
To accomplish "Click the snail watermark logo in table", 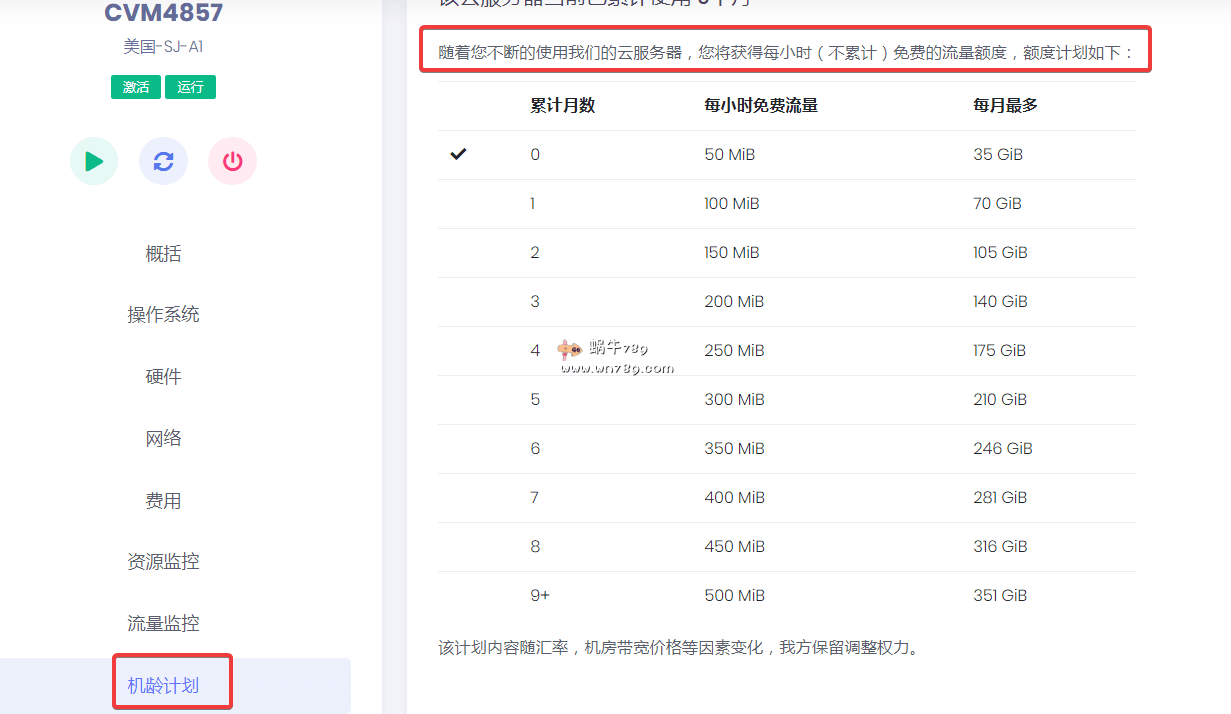I will [571, 350].
